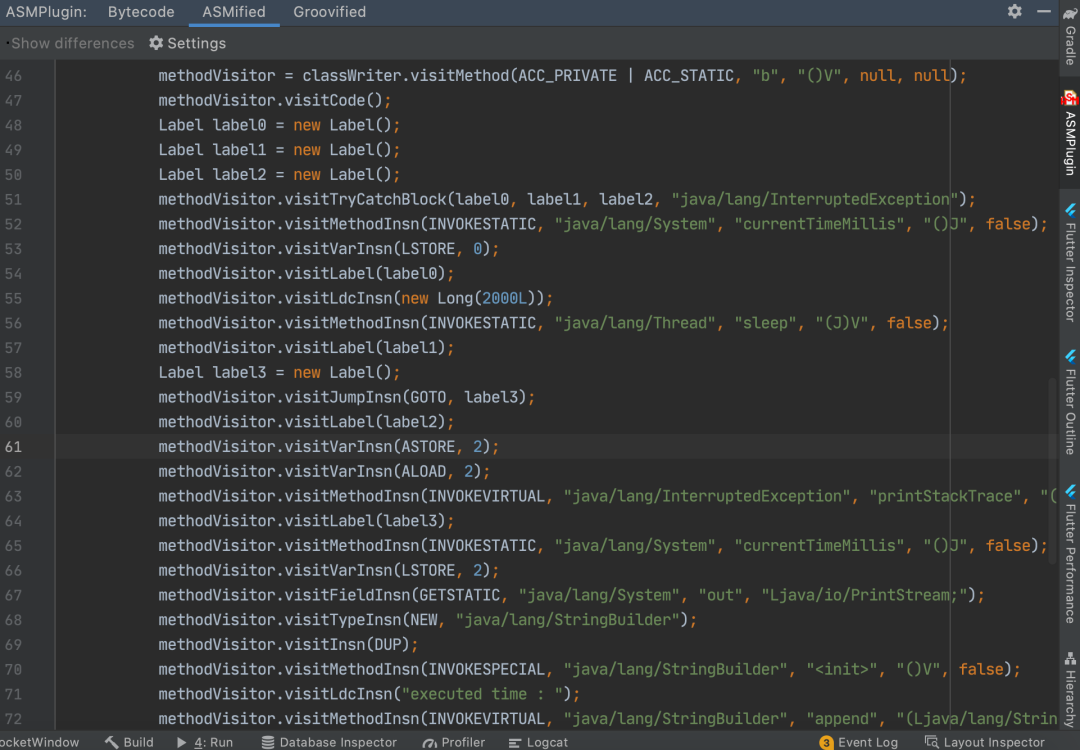Click Profiler gauge icon

[430, 742]
